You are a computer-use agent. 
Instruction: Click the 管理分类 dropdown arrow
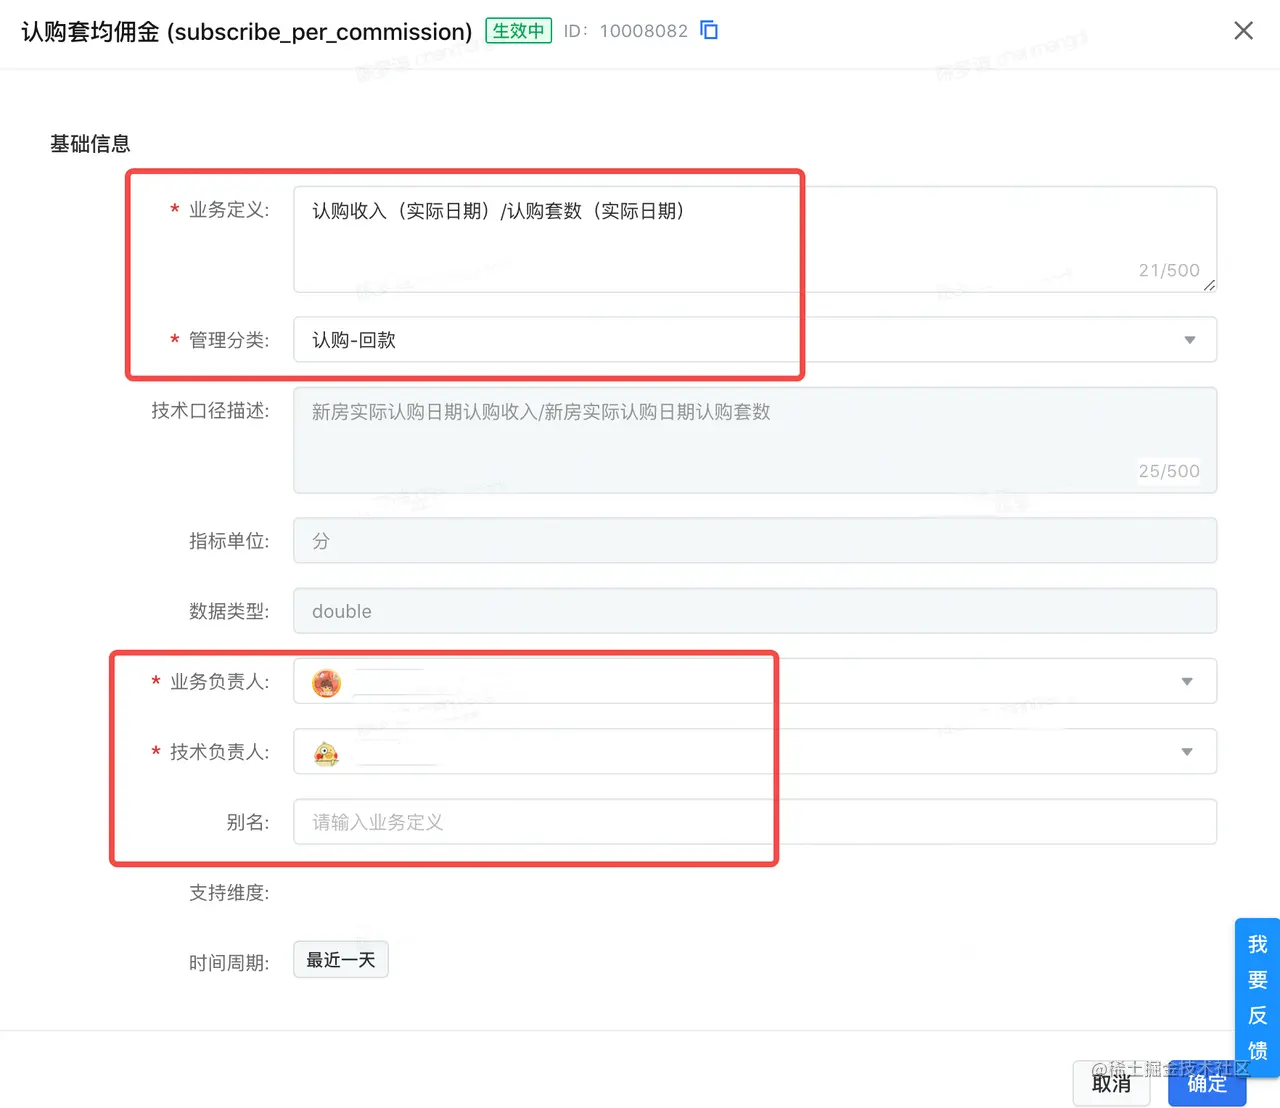coord(1190,340)
